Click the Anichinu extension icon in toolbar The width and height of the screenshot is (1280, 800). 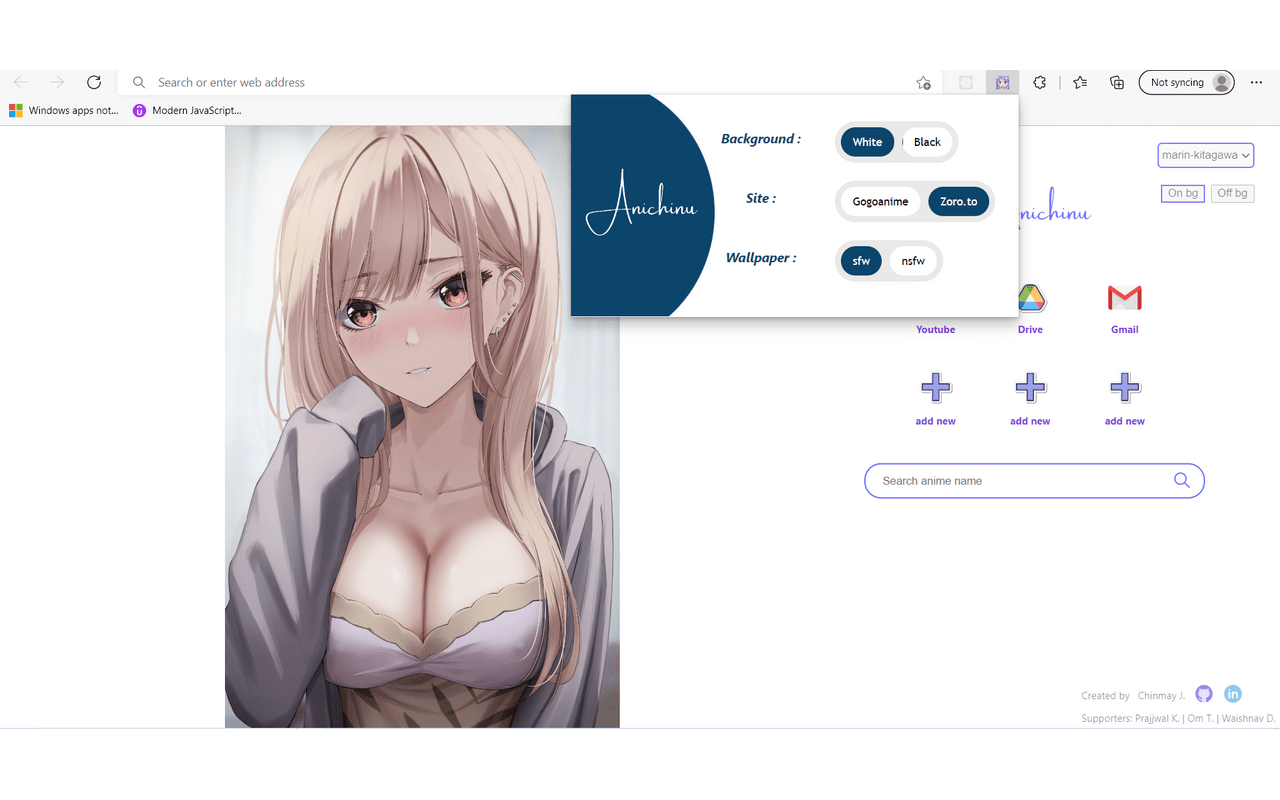[1002, 83]
